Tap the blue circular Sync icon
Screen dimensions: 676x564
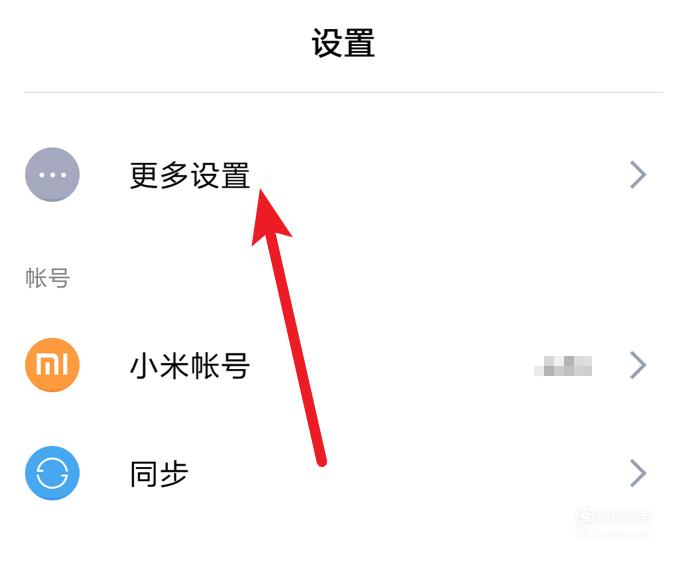coord(52,473)
